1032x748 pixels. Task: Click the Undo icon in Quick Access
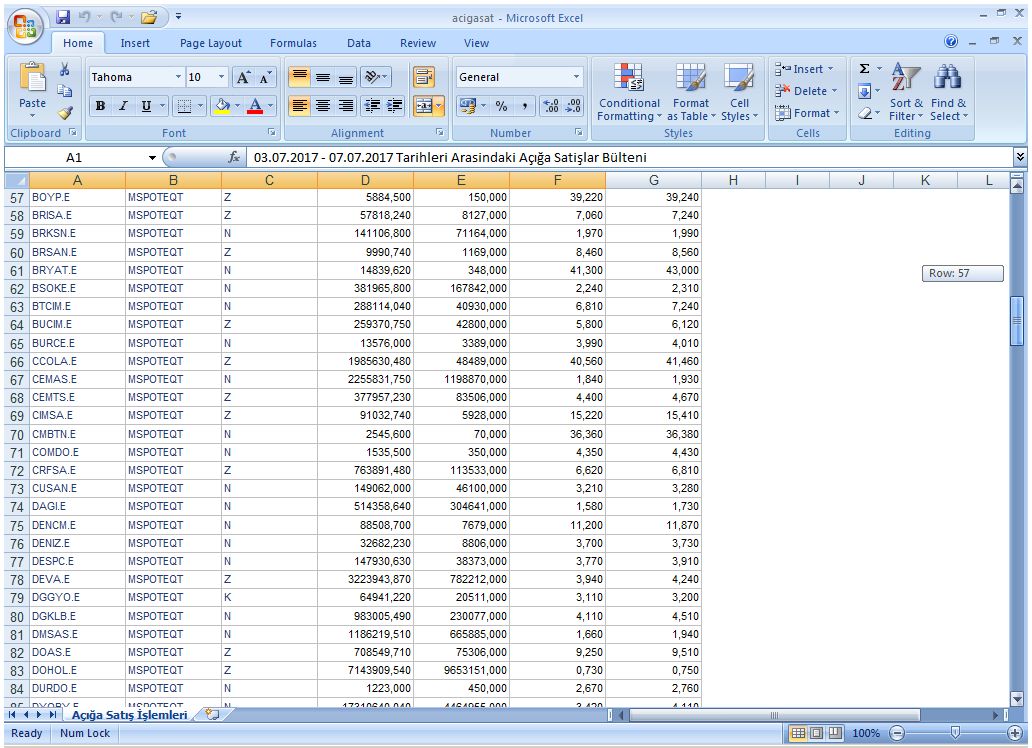(x=85, y=17)
